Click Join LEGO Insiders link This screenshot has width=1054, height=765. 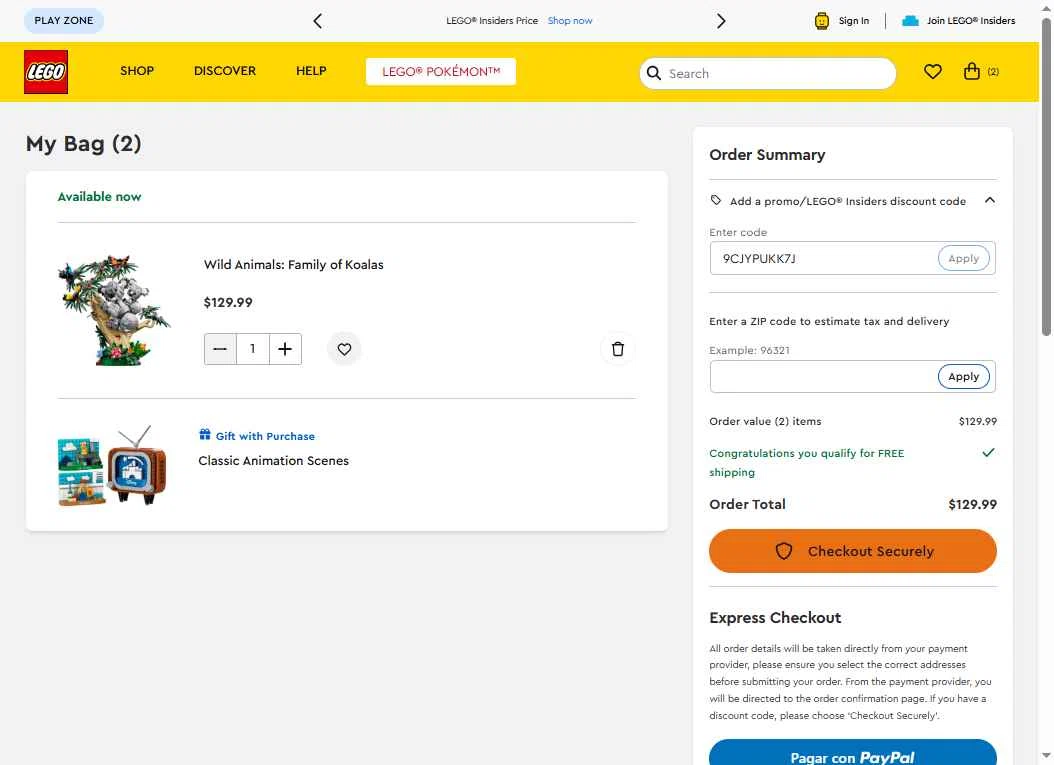tap(971, 21)
